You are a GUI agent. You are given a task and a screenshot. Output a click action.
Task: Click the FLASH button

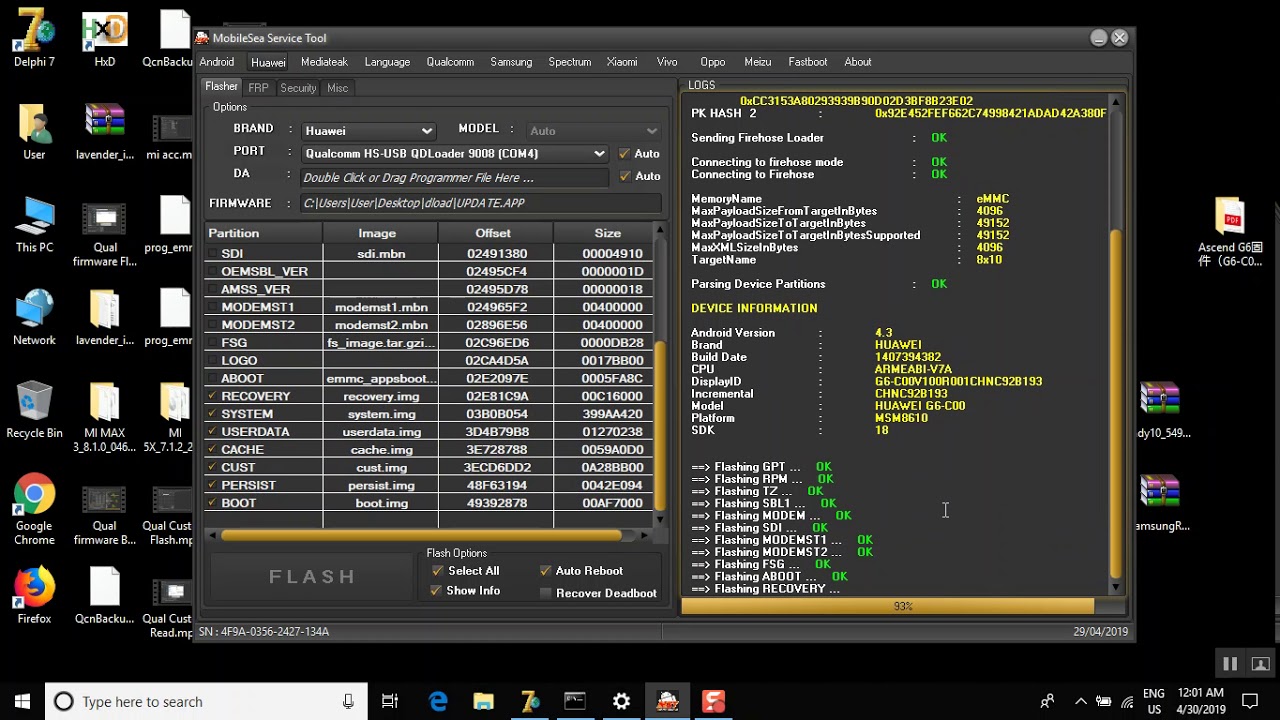pos(313,577)
